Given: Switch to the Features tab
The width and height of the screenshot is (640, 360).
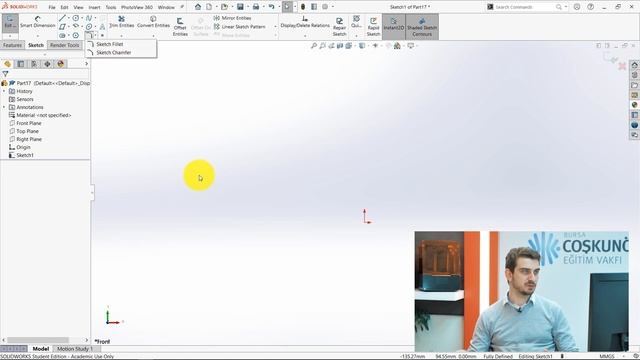Looking at the screenshot, I should (x=12, y=45).
